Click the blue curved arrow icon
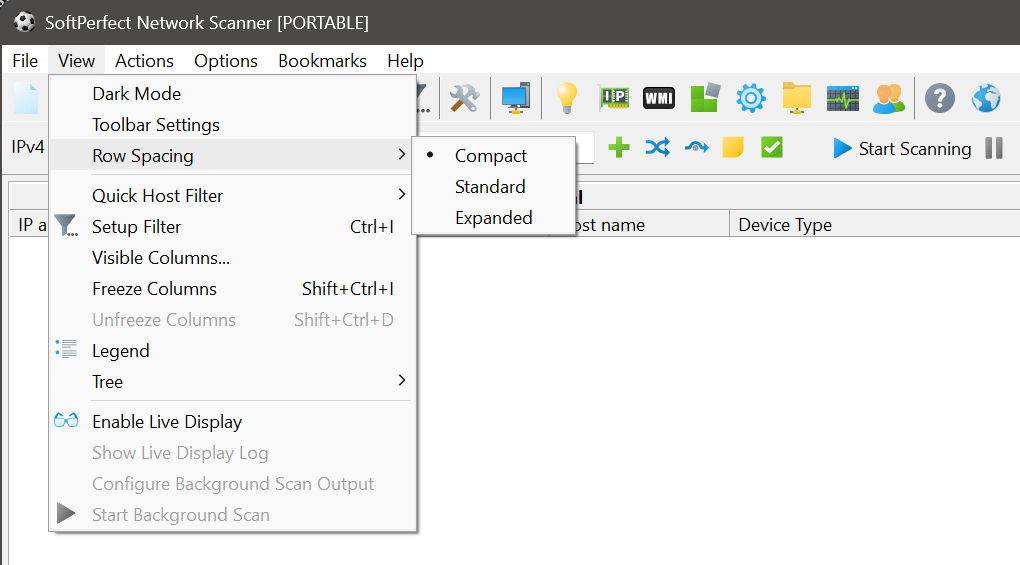 click(697, 148)
